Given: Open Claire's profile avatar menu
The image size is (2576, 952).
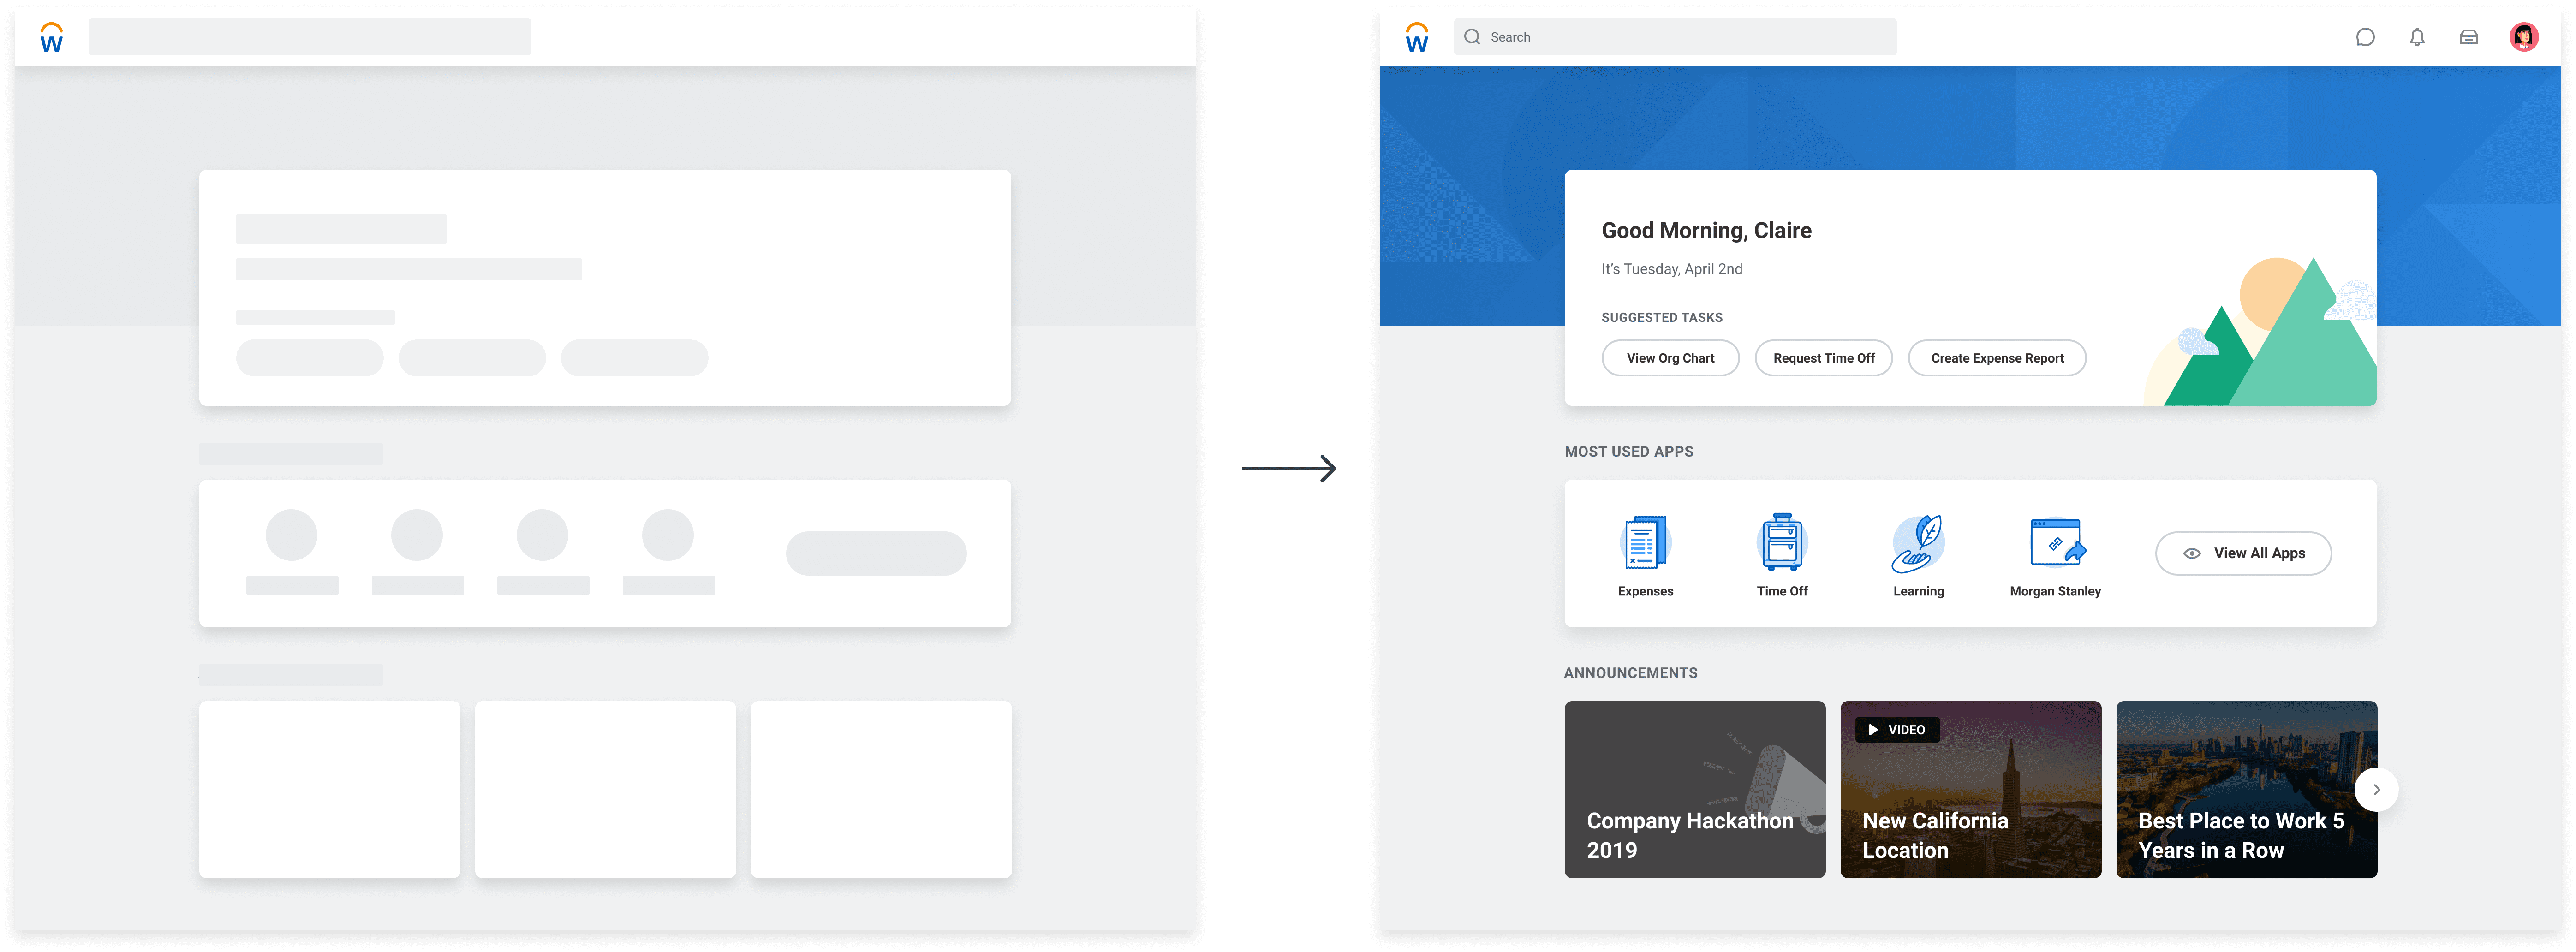Looking at the screenshot, I should (2523, 37).
